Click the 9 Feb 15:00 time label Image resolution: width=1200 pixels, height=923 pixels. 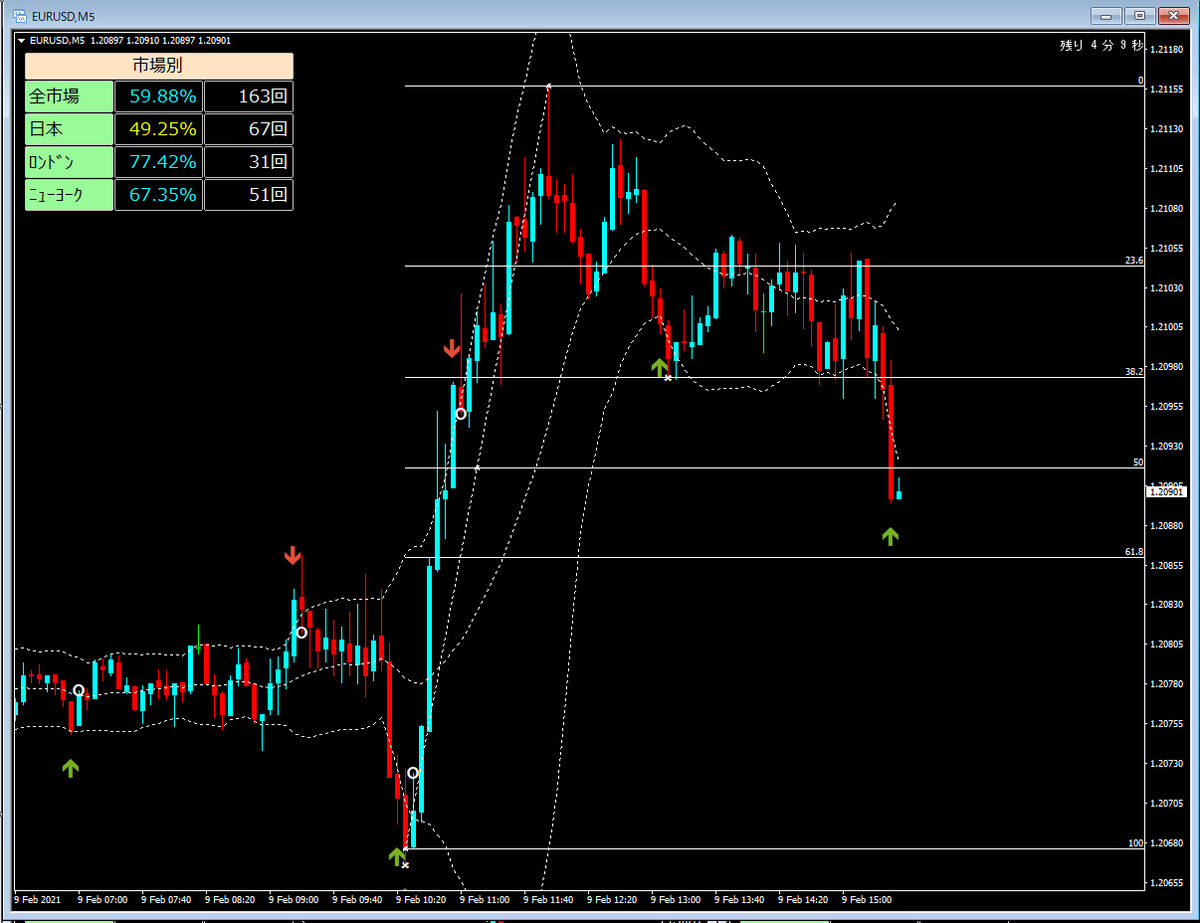(868, 899)
